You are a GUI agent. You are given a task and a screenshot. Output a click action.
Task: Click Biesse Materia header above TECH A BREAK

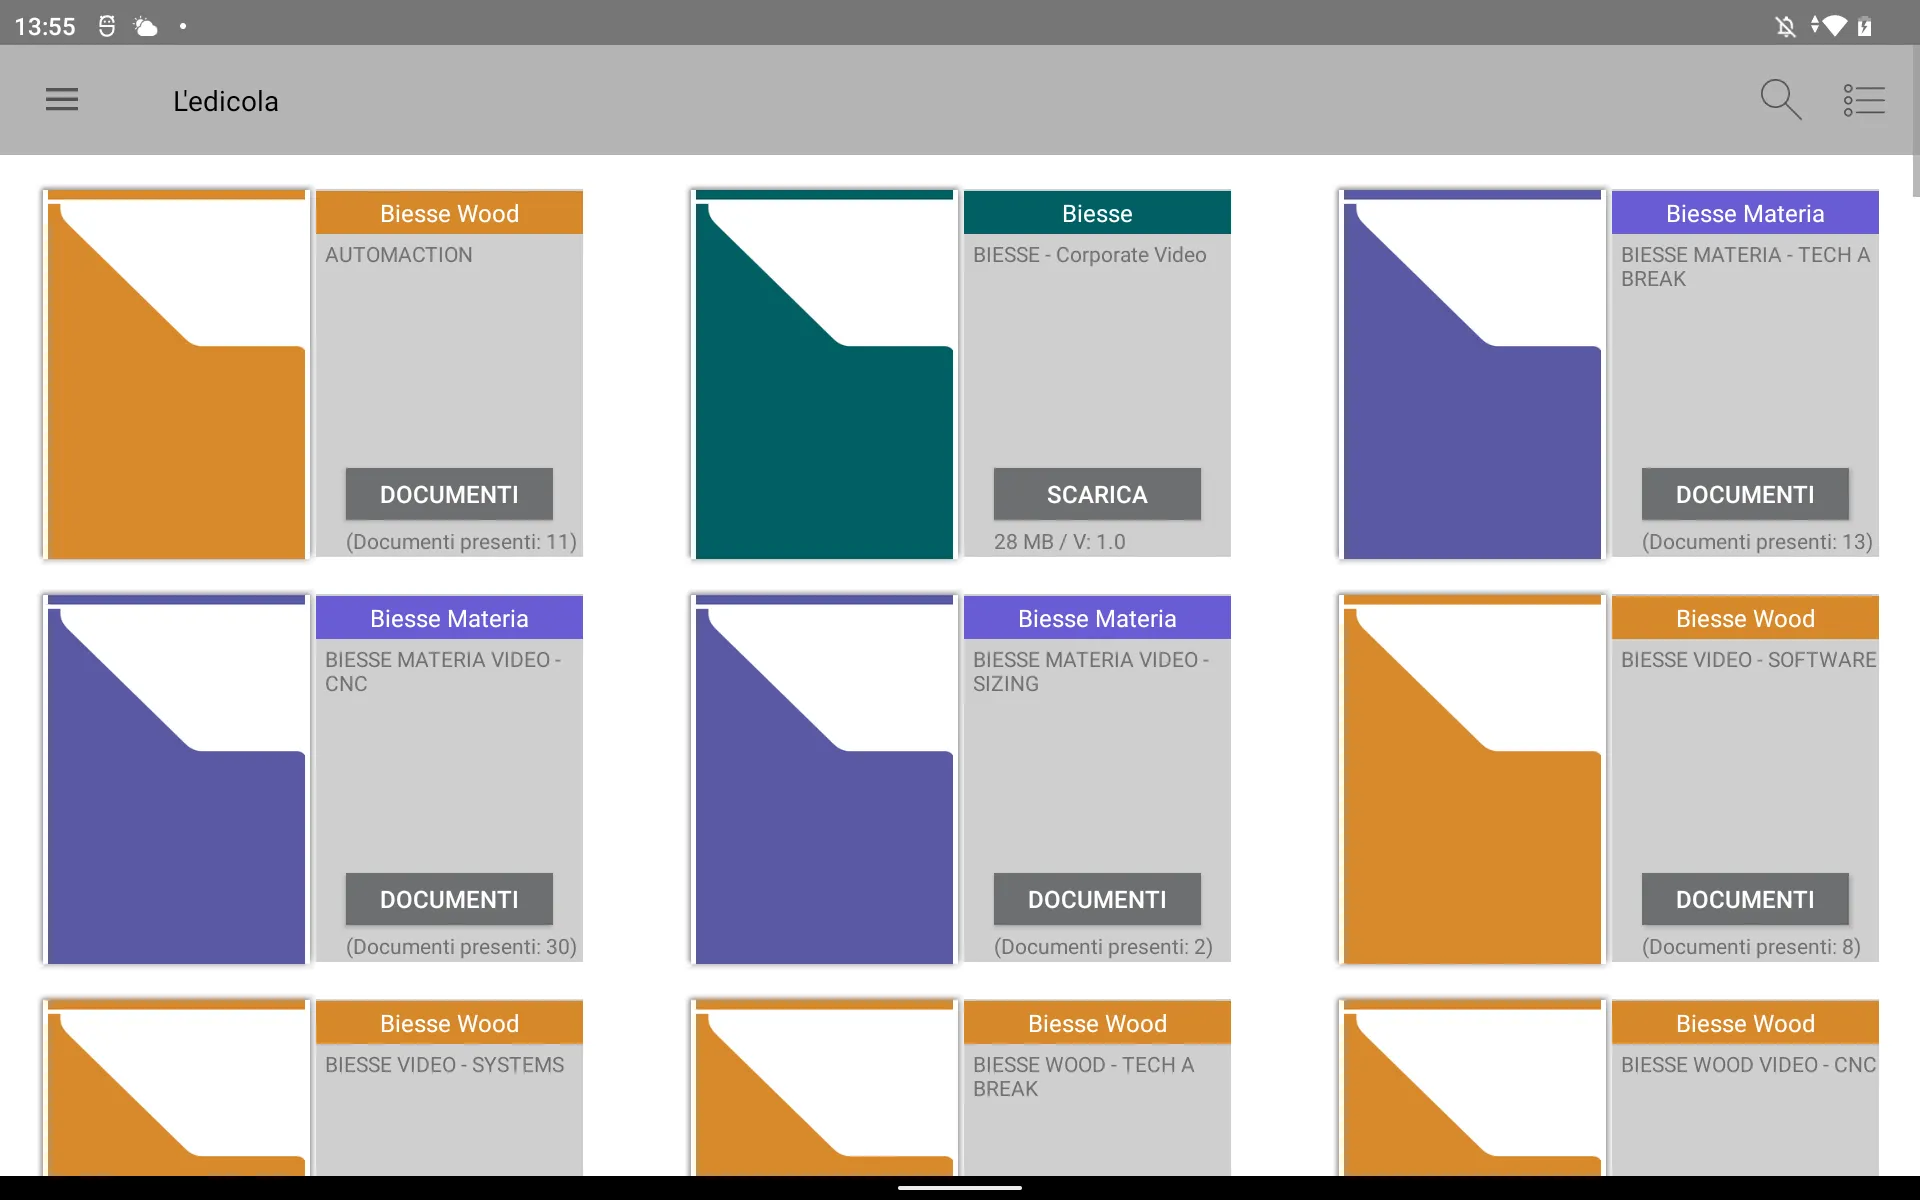click(x=1745, y=213)
